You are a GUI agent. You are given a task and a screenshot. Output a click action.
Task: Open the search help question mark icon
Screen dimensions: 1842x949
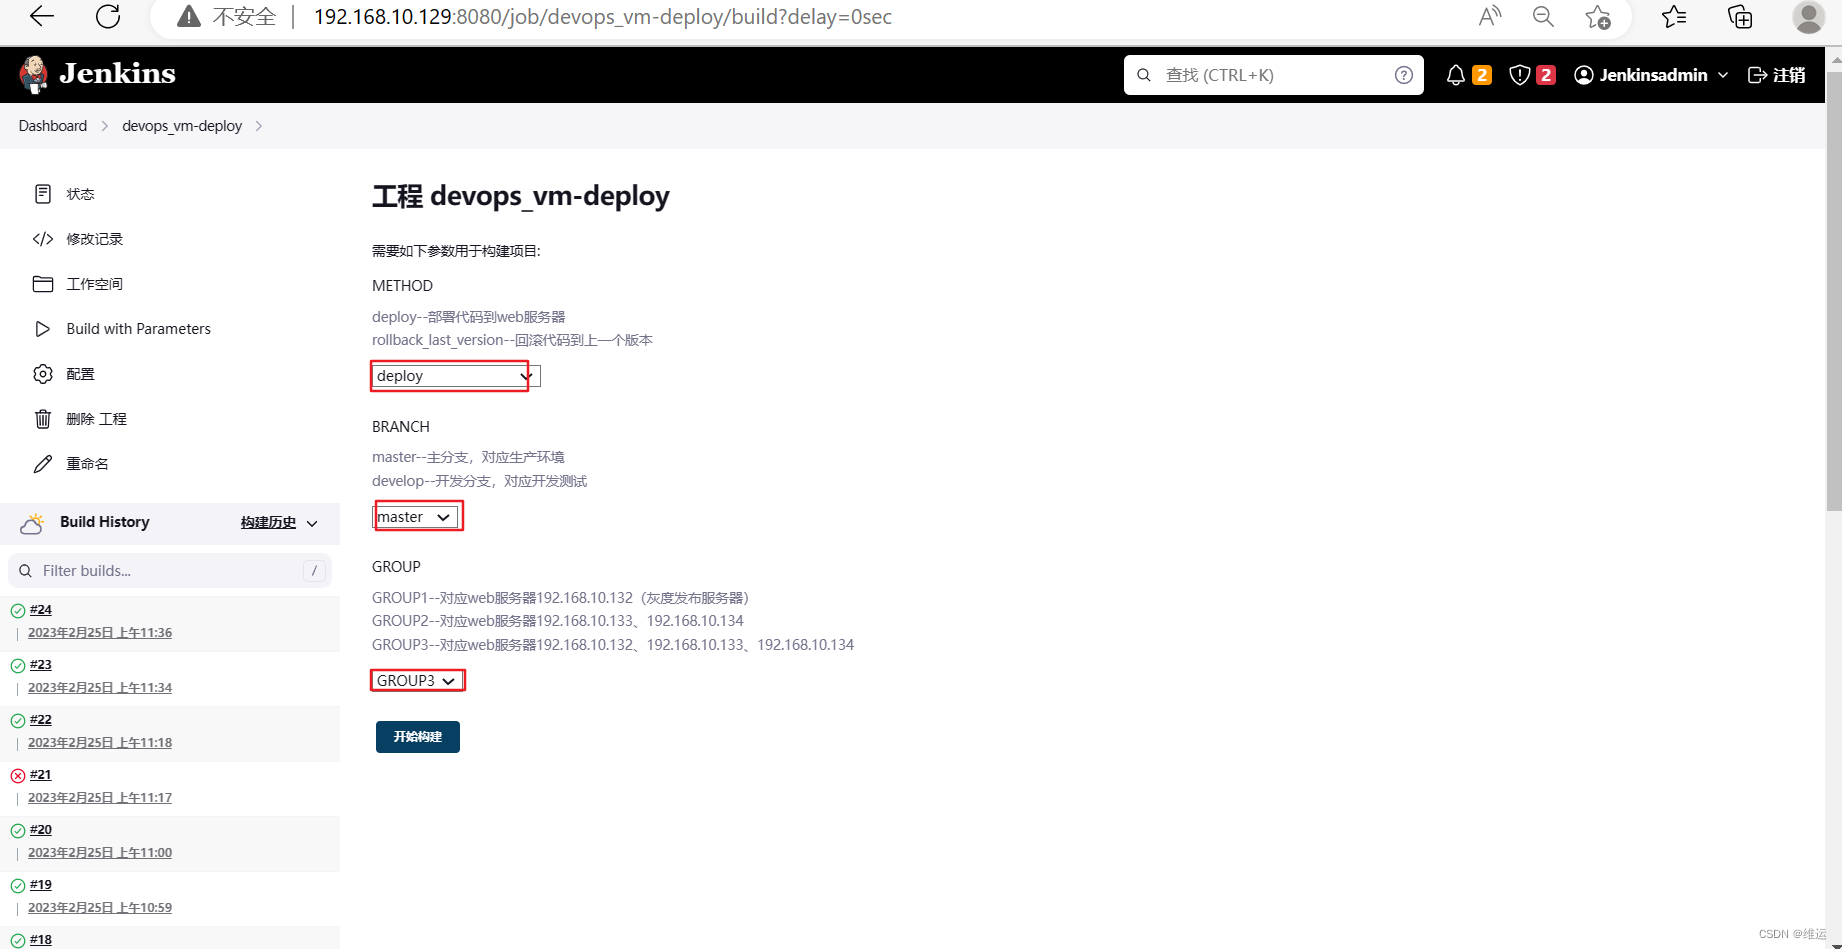(1404, 75)
